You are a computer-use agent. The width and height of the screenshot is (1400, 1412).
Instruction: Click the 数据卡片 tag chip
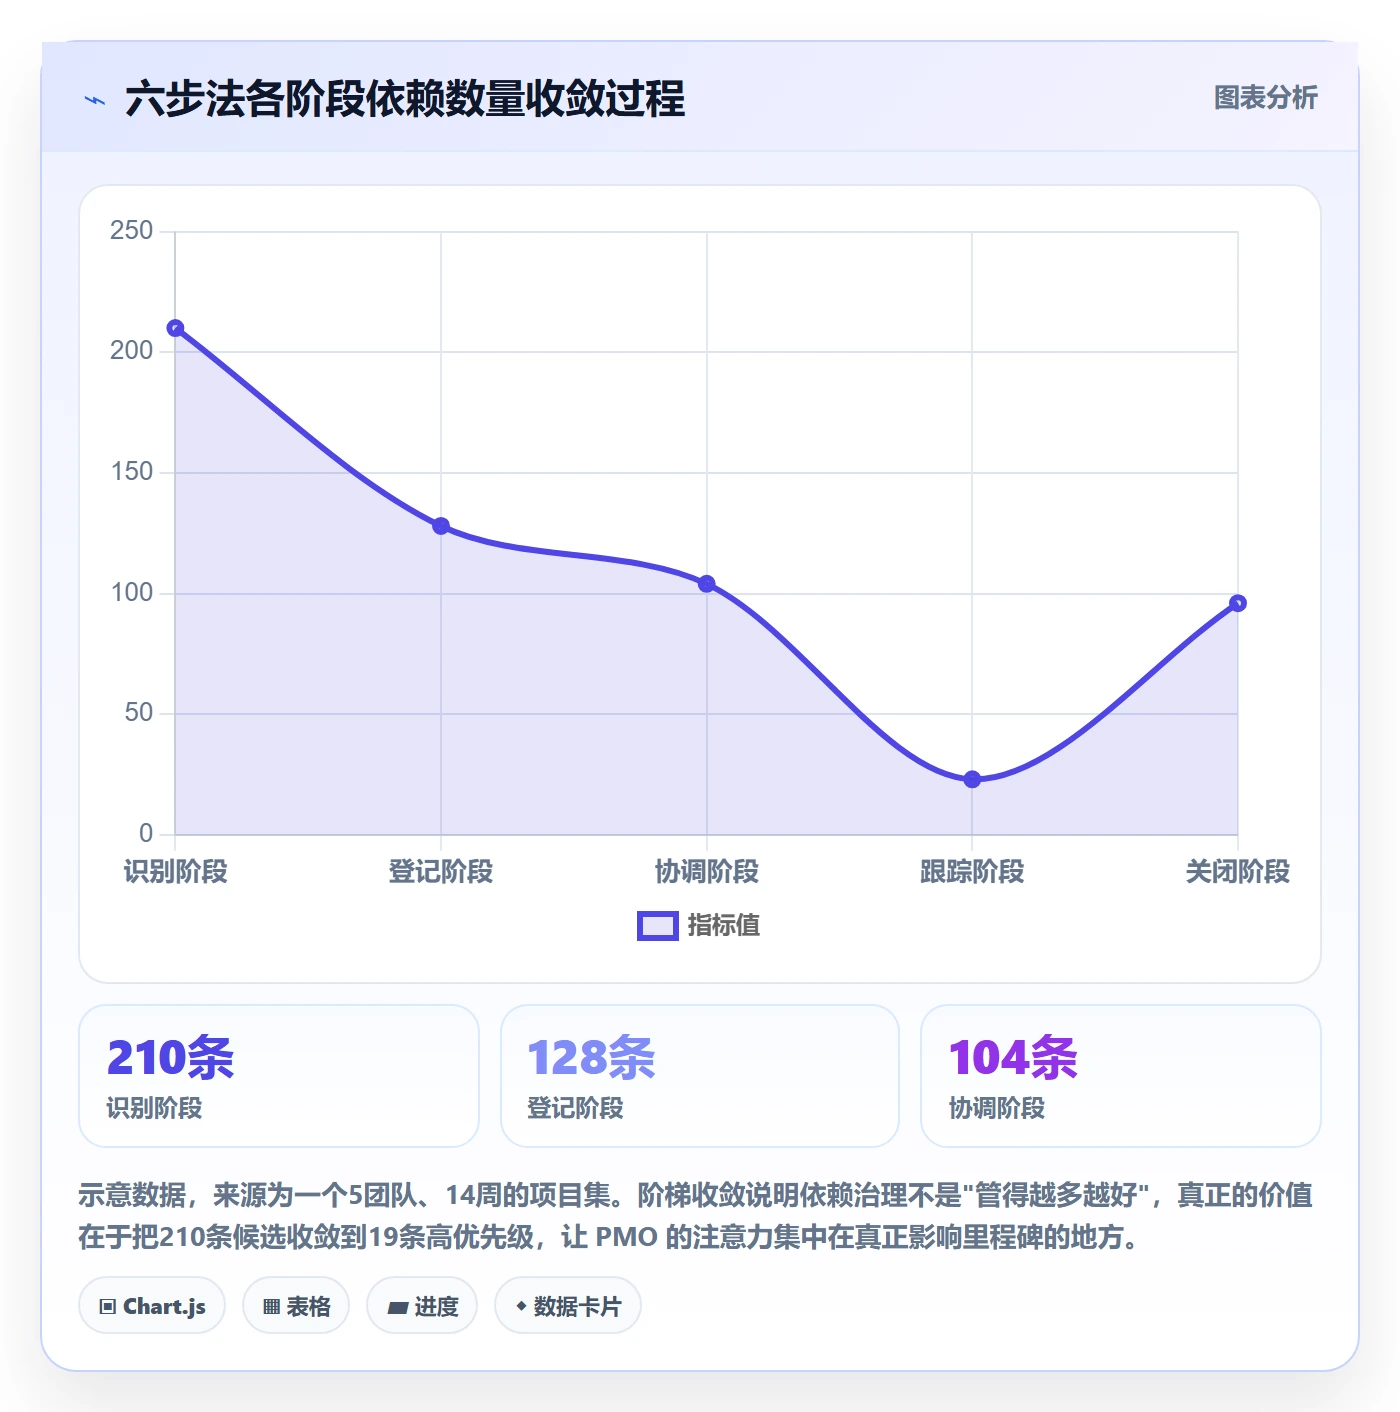pyautogui.click(x=568, y=1306)
